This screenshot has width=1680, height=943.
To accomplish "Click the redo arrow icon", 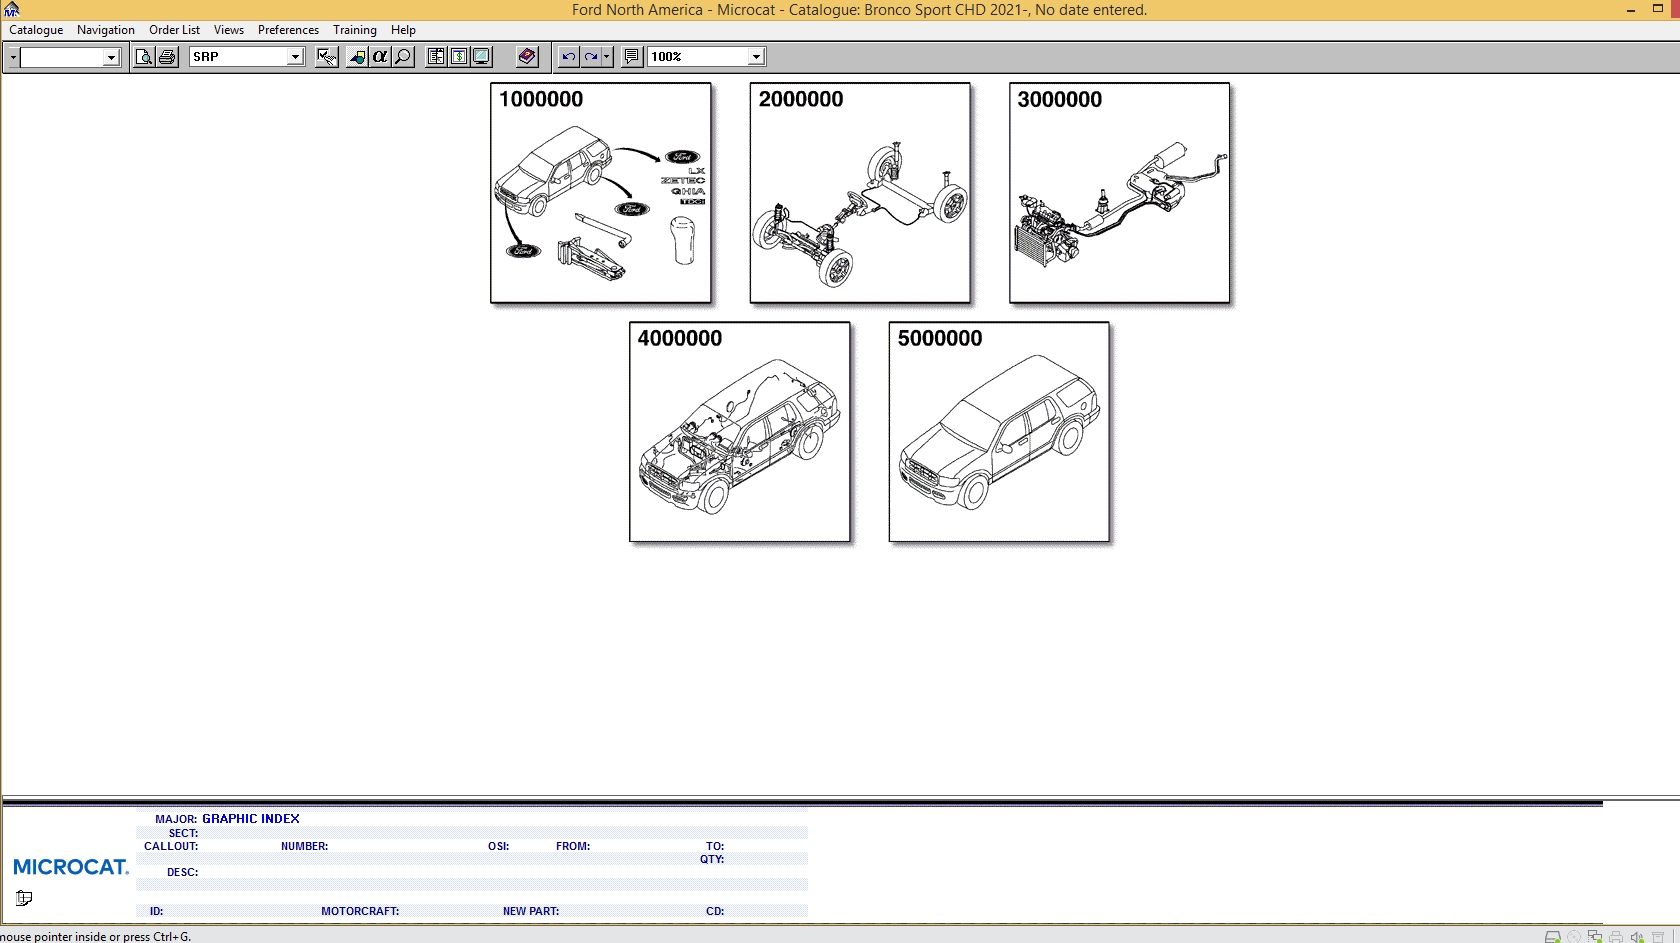I will click(x=591, y=57).
